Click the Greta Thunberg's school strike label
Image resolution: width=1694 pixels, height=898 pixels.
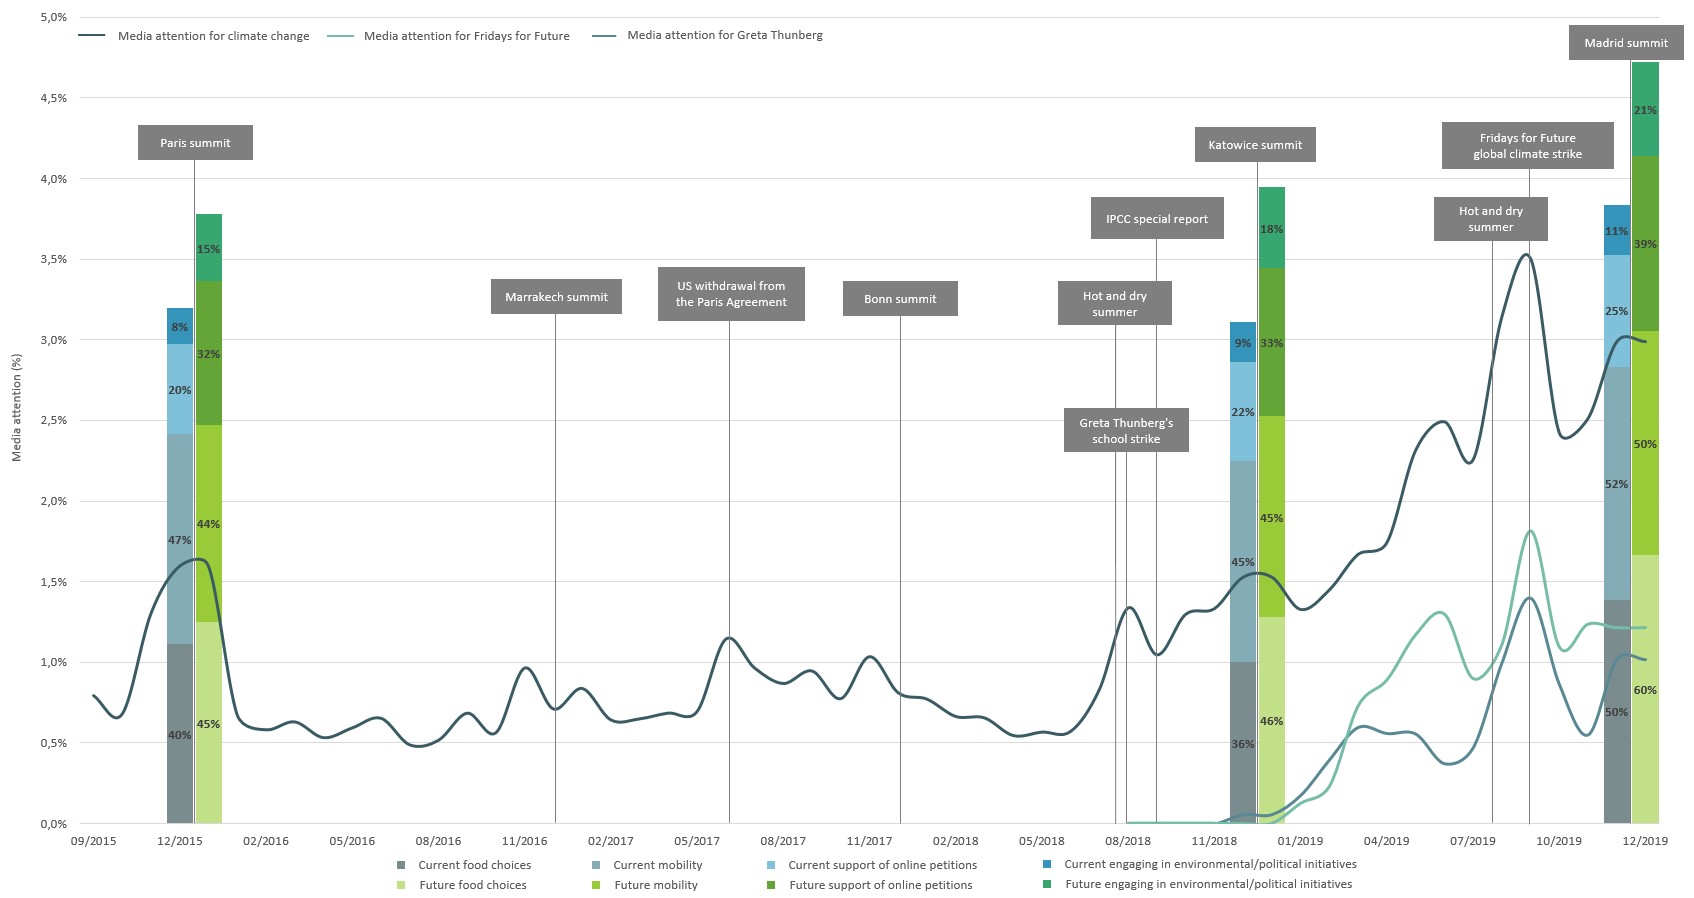[x=1126, y=430]
